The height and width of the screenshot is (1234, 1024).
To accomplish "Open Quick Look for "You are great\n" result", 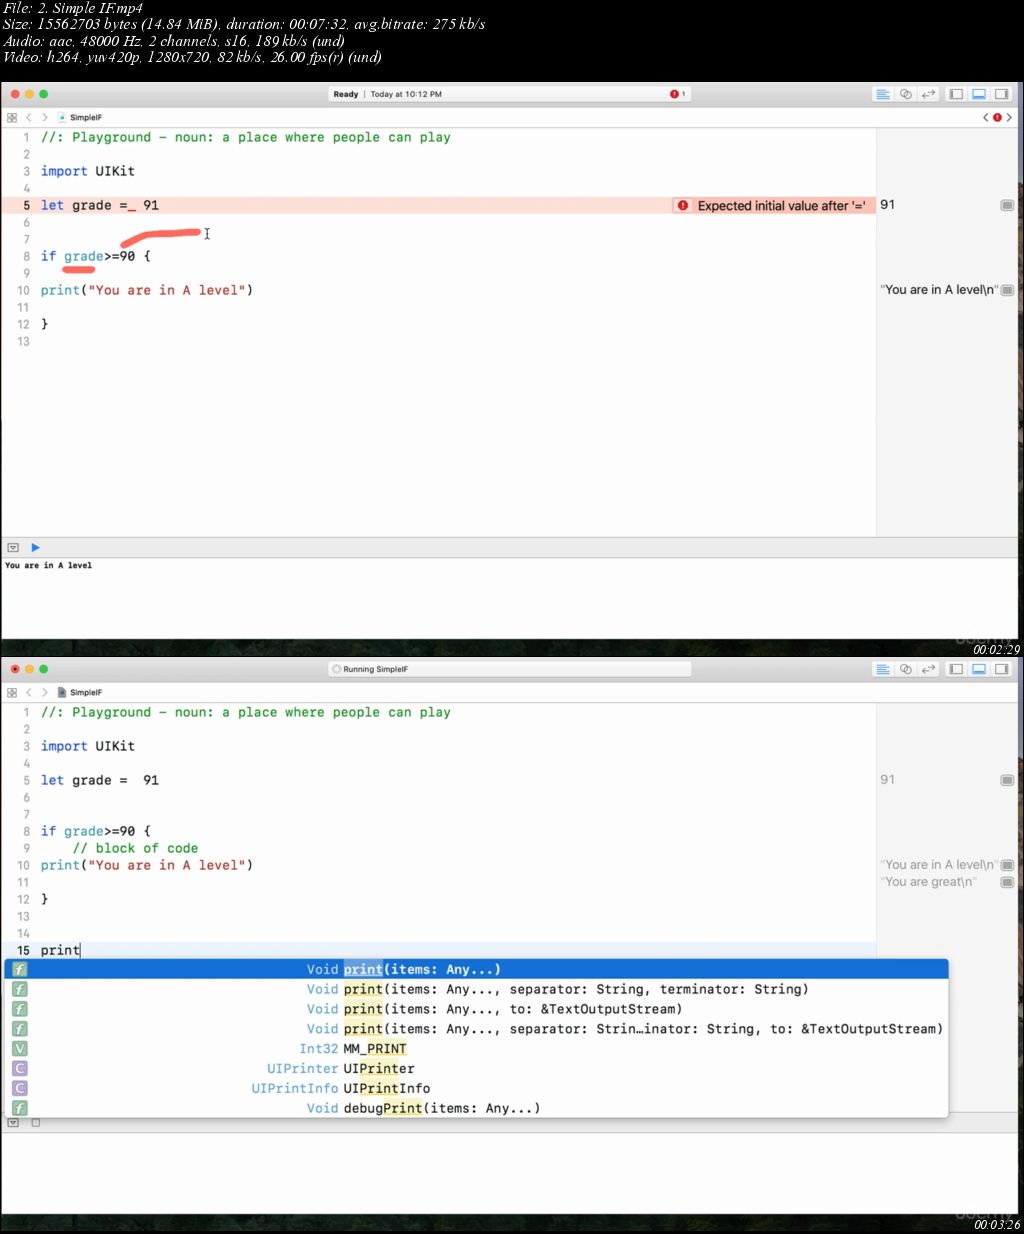I will point(1007,882).
